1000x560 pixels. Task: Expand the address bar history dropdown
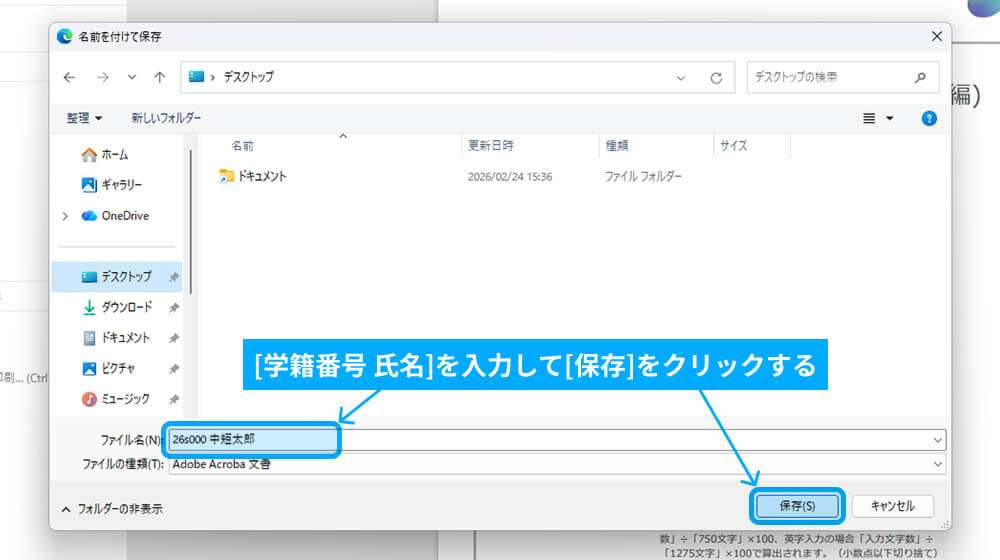681,77
